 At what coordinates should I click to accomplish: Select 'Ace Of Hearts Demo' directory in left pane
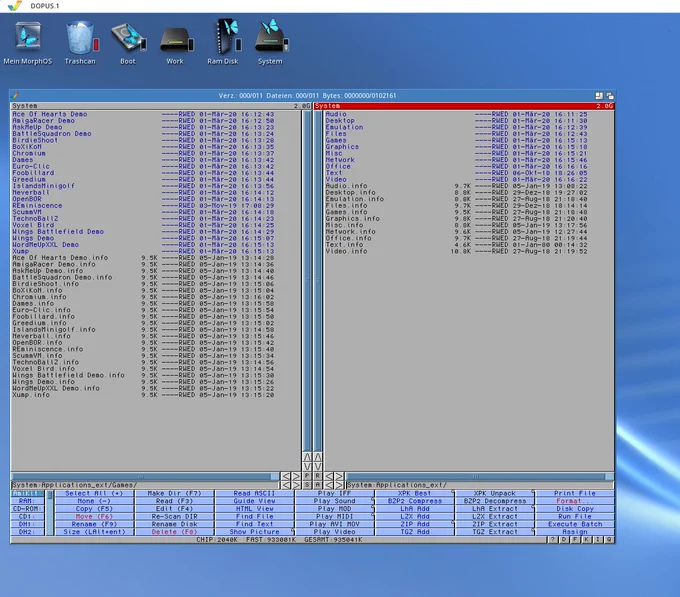pyautogui.click(x=143, y=114)
